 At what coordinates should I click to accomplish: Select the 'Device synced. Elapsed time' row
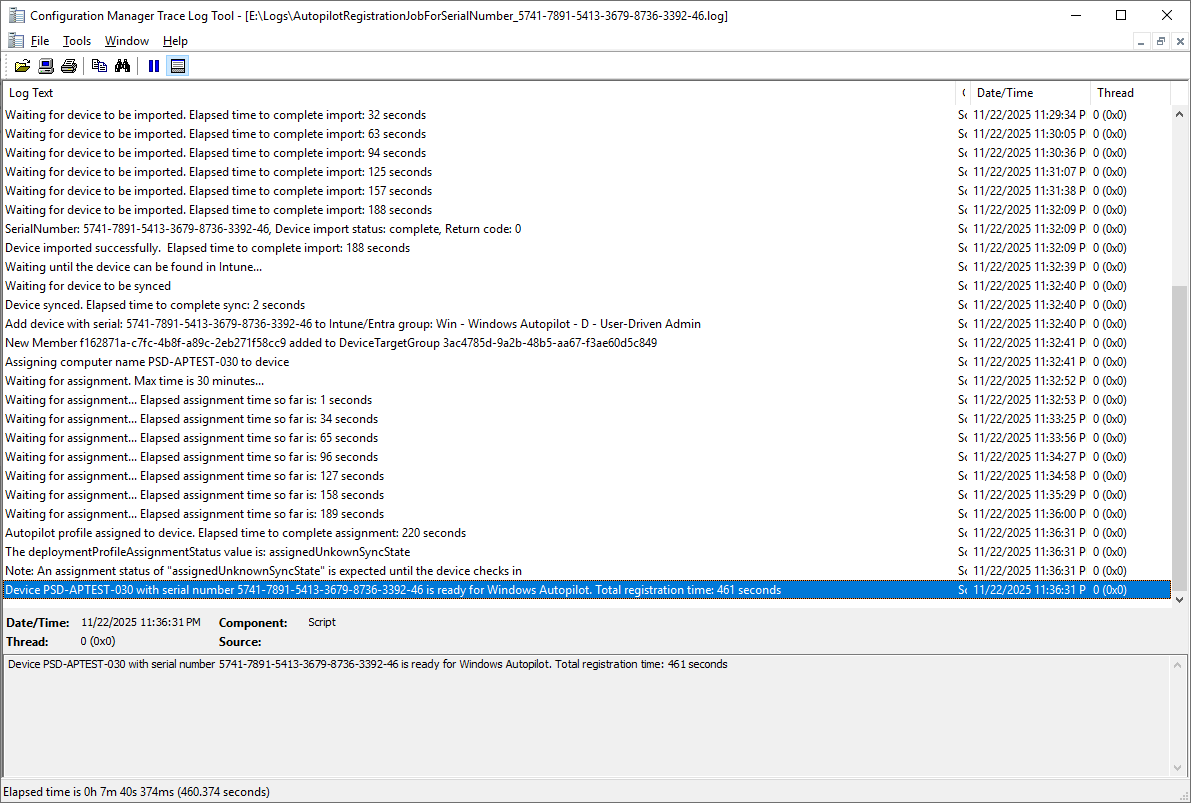click(x=586, y=305)
